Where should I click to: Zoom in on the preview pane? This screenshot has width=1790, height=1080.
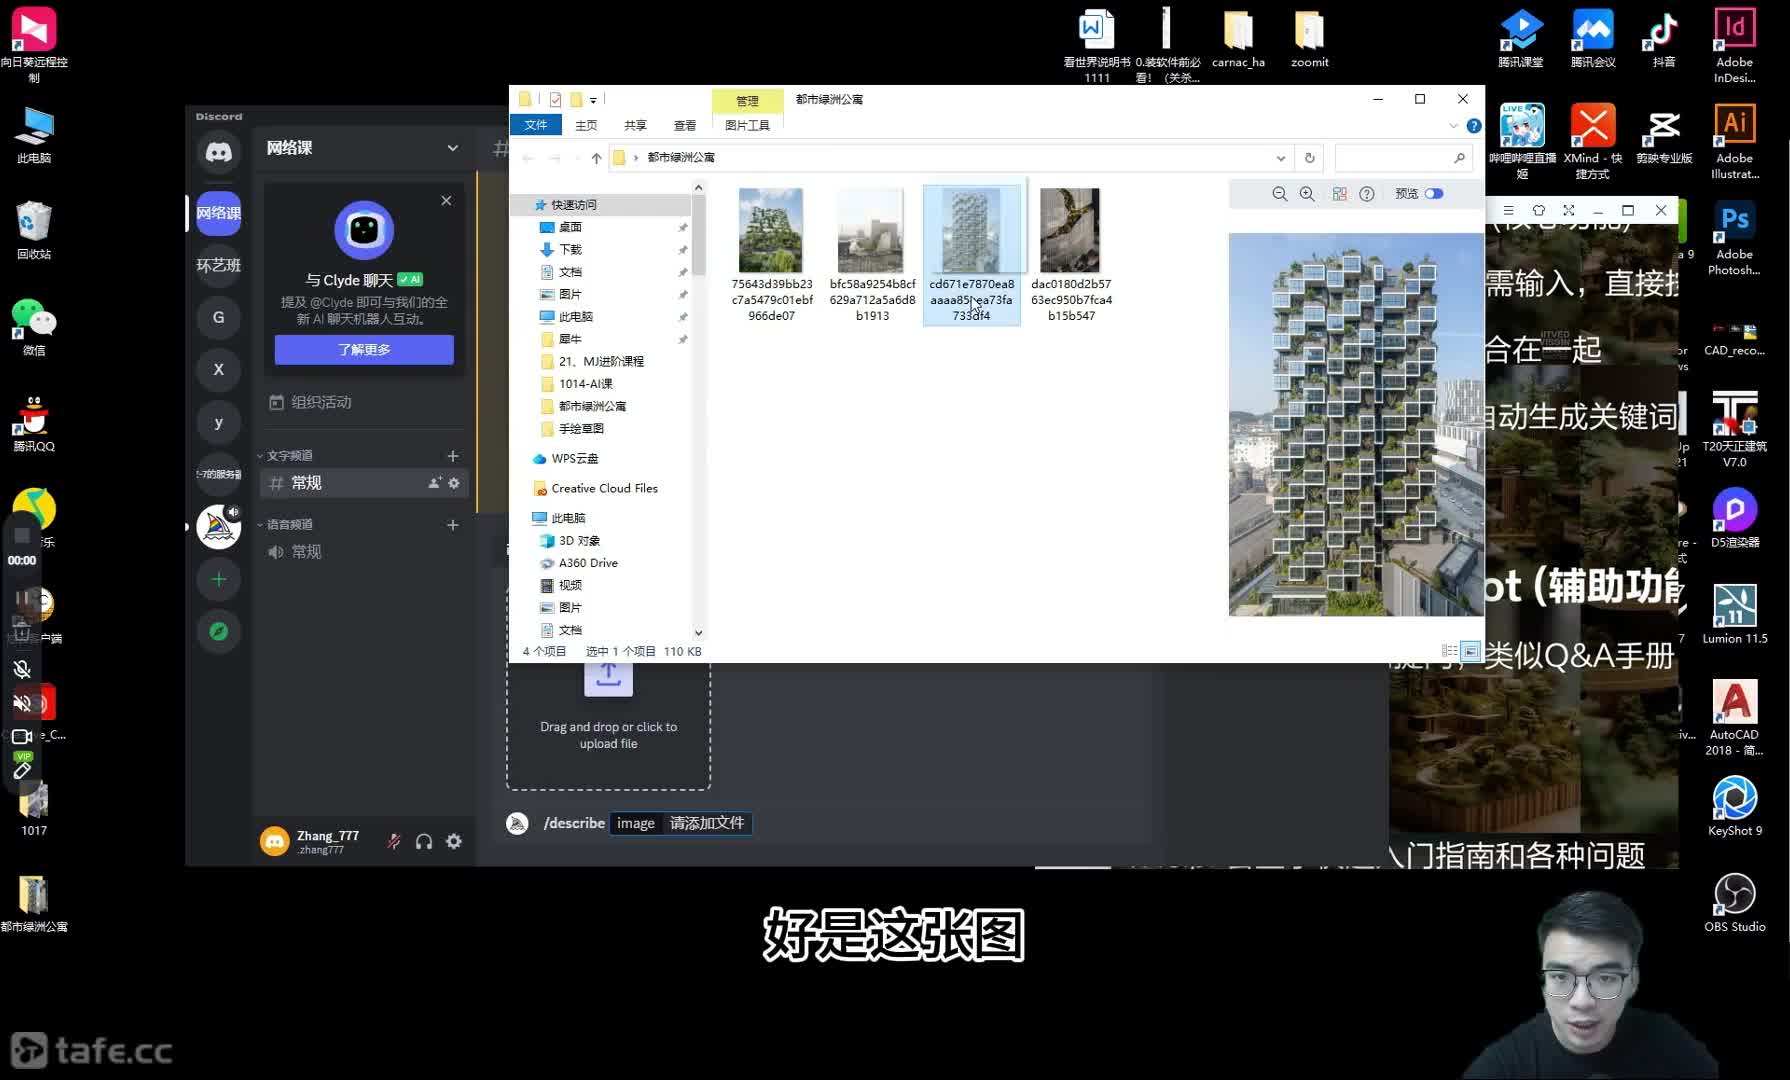[x=1307, y=194]
